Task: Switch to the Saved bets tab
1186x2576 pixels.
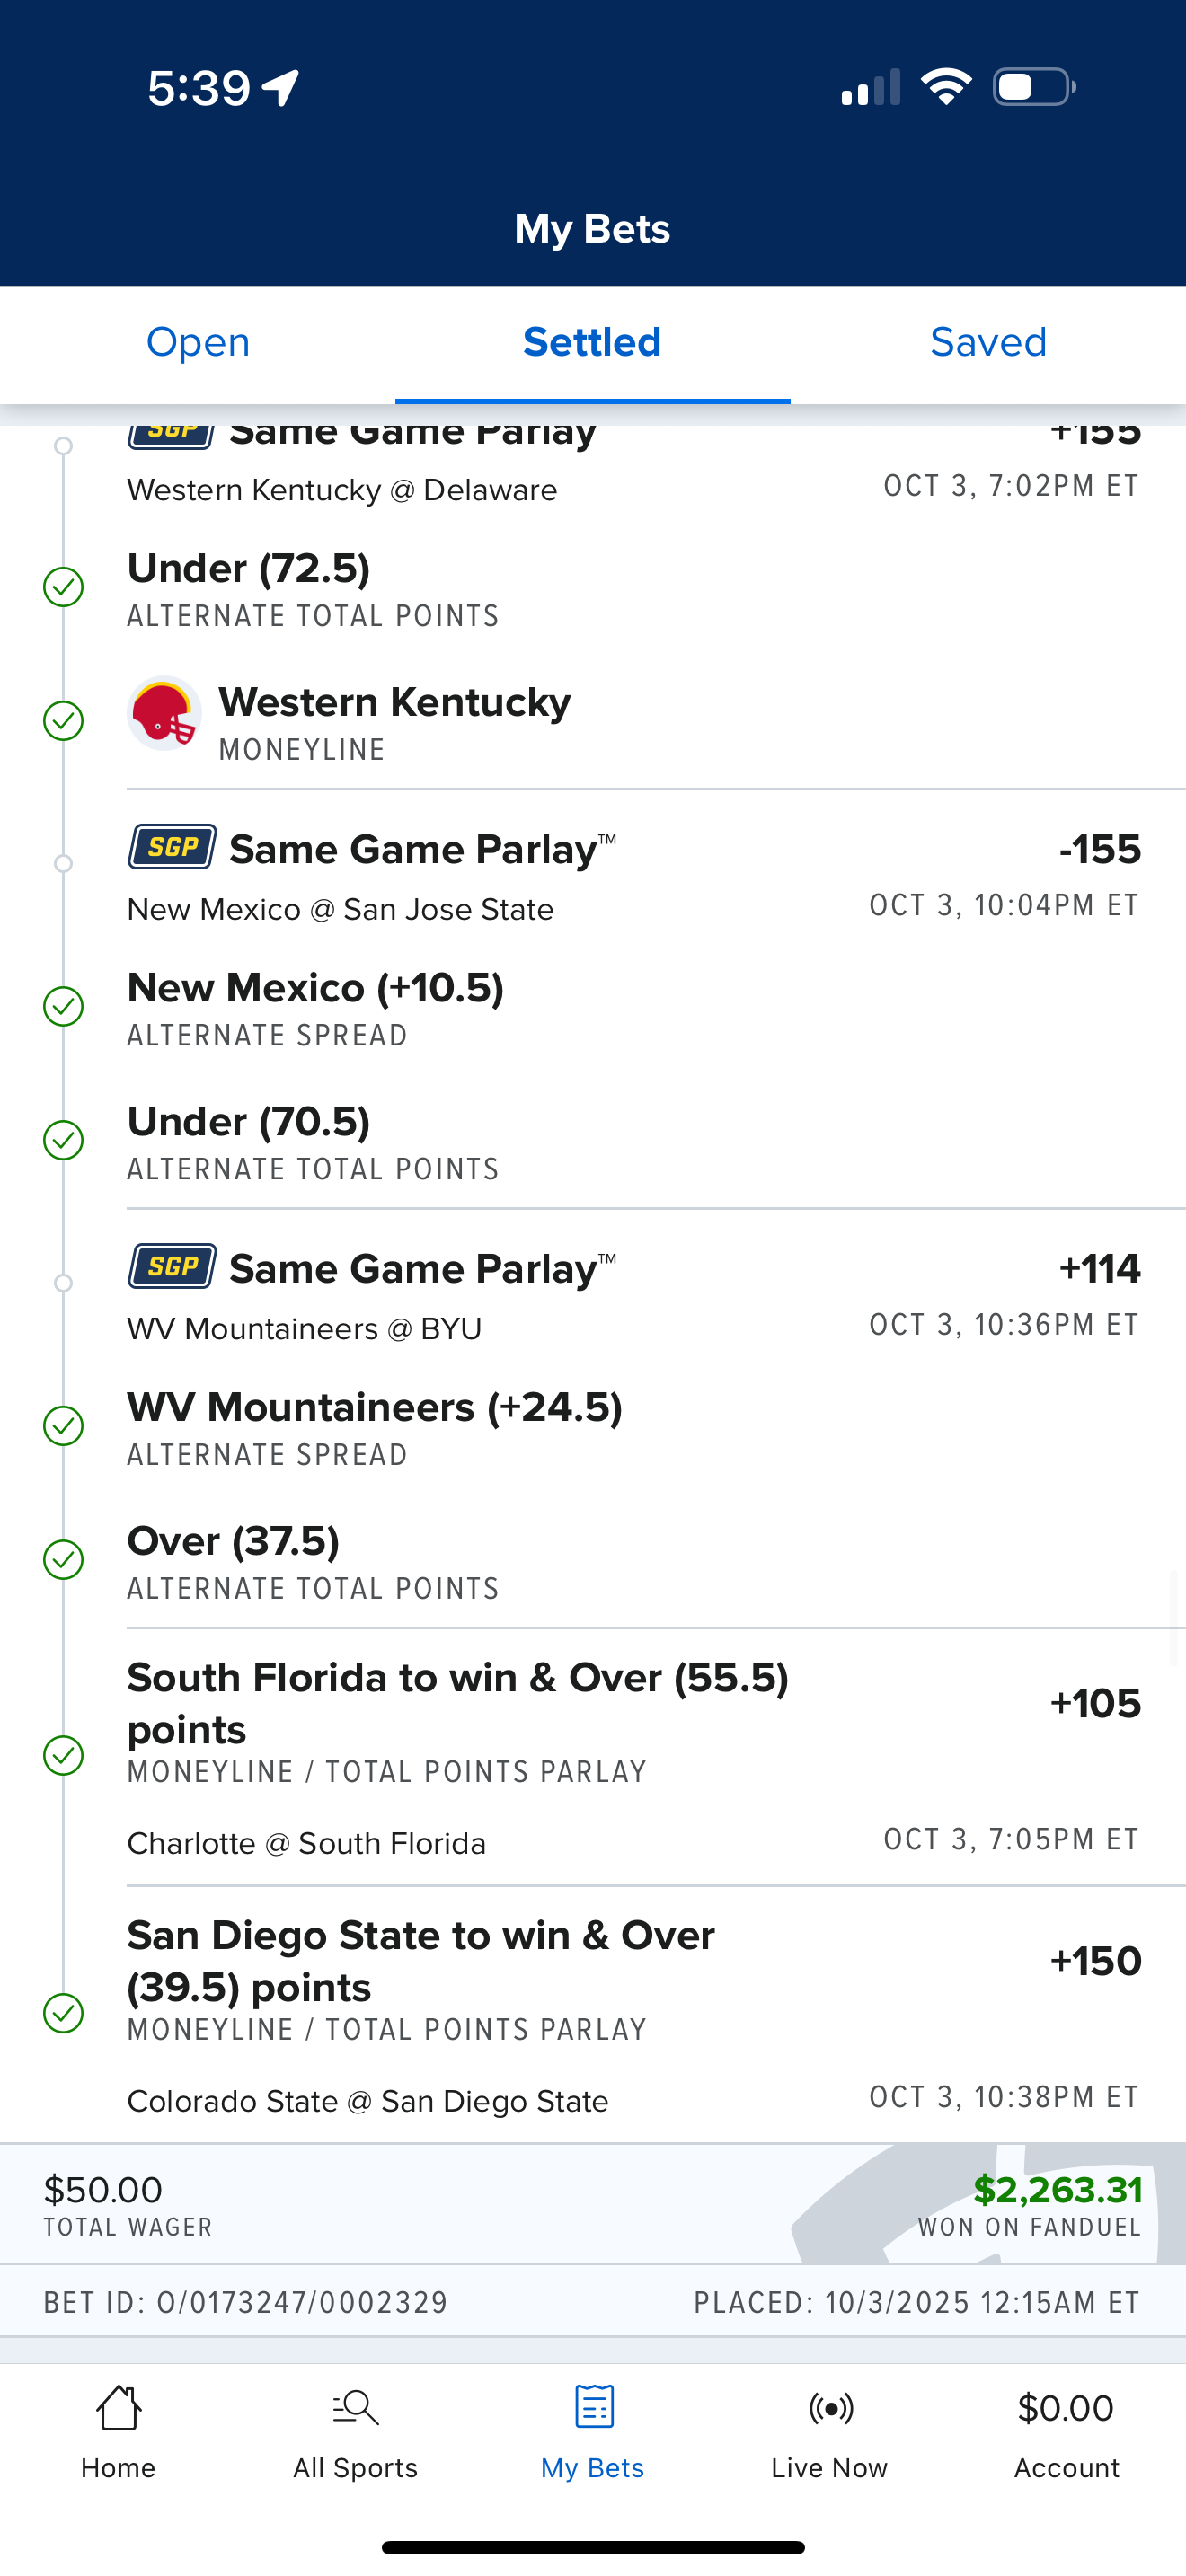Action: (x=988, y=343)
